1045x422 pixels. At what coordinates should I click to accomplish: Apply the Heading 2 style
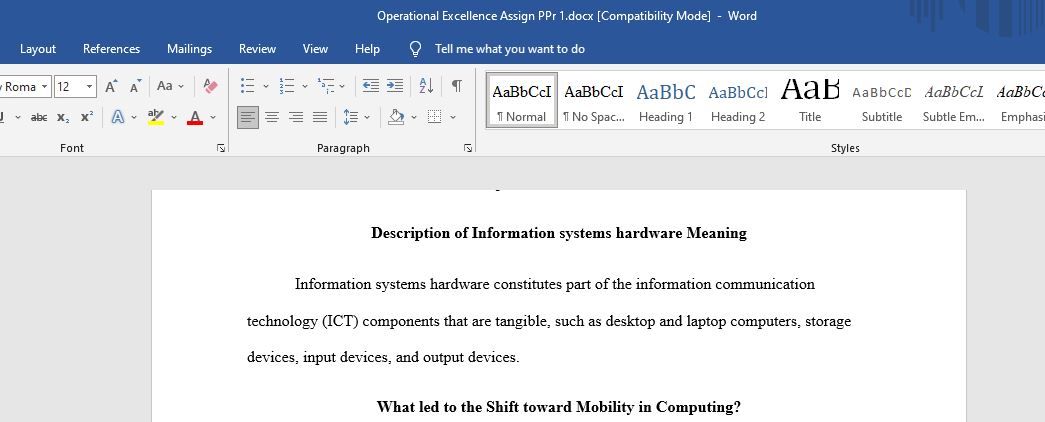[x=738, y=101]
